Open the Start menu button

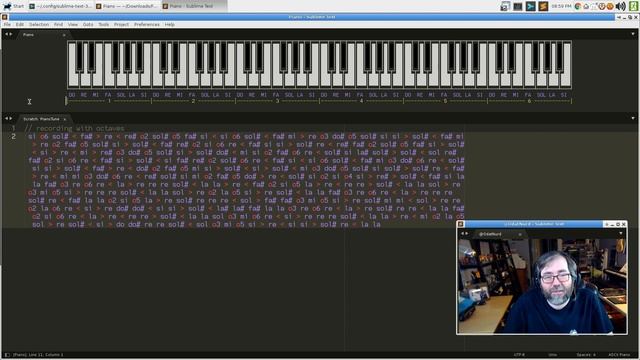point(13,6)
